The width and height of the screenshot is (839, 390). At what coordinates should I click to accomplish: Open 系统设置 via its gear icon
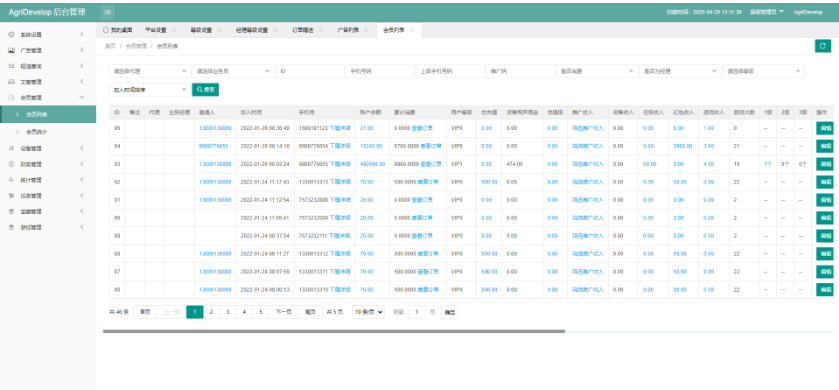[x=11, y=35]
